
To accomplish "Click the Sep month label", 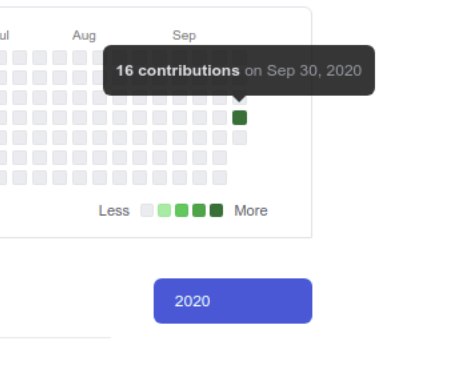I will tap(184, 35).
